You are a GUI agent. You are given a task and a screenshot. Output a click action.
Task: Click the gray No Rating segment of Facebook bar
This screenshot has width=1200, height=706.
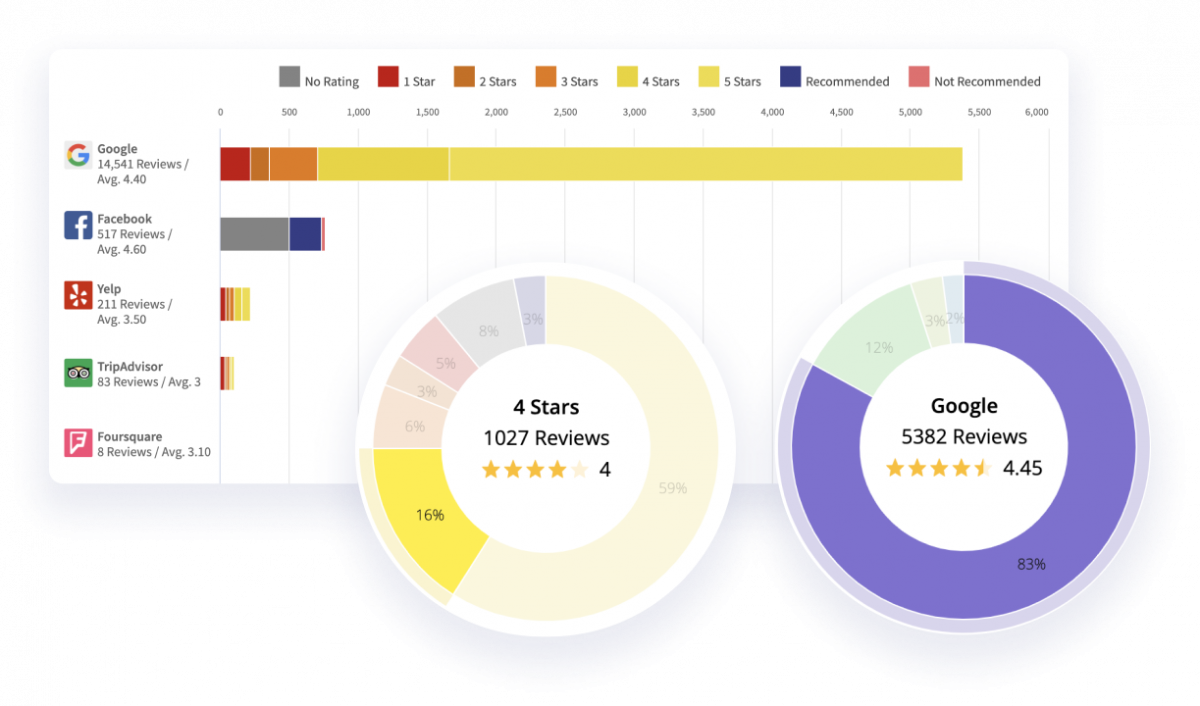(255, 234)
